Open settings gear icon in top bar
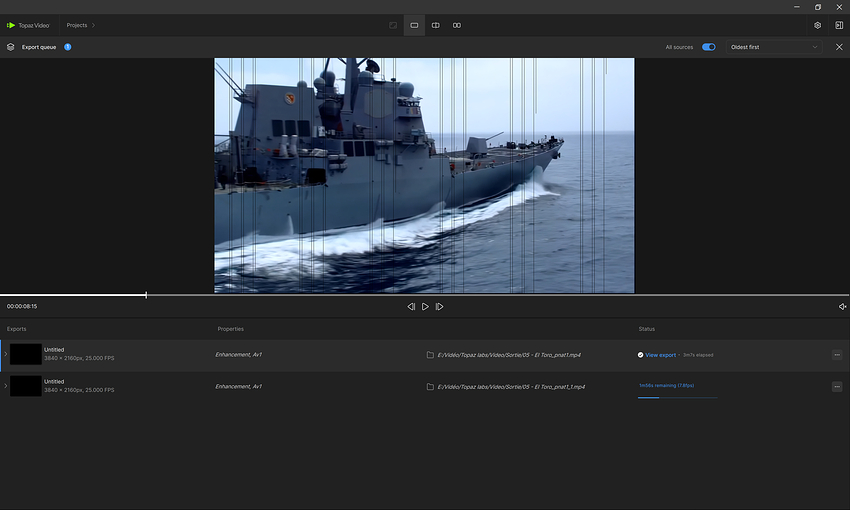The image size is (850, 510). [x=817, y=25]
